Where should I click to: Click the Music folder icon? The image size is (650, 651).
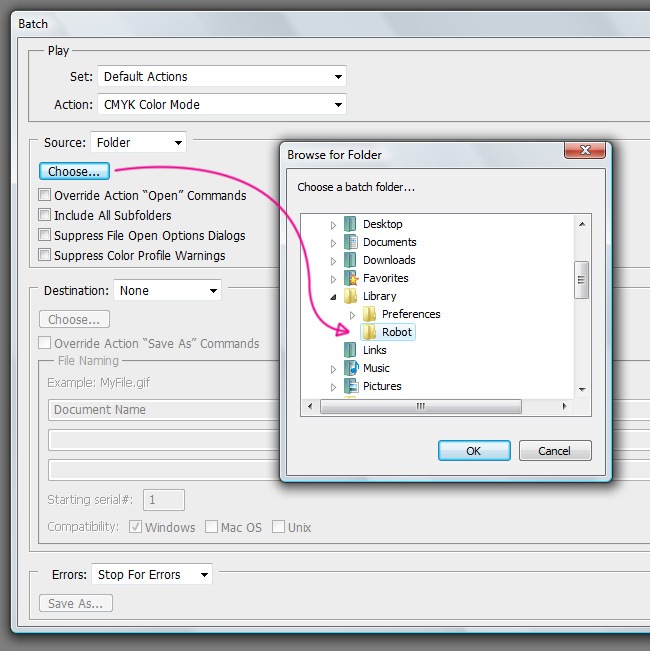[350, 368]
